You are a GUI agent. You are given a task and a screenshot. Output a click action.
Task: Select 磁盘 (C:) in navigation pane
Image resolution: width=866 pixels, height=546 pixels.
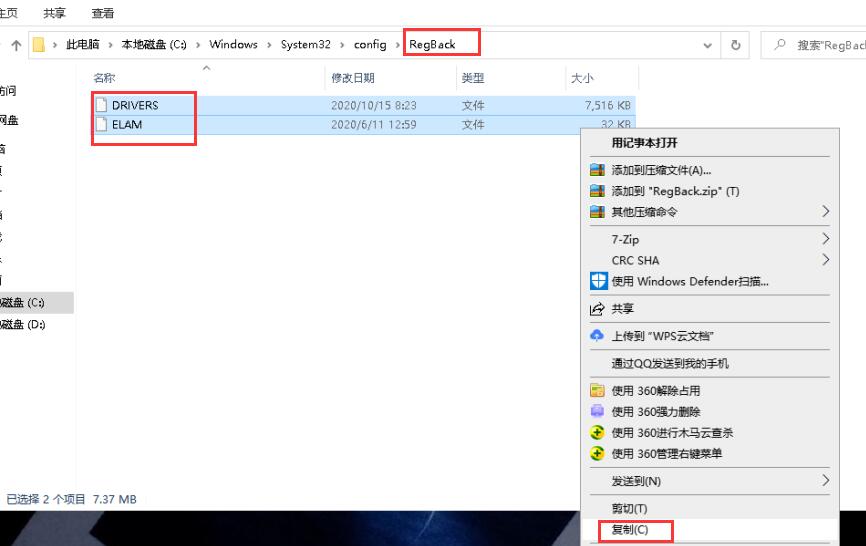point(35,303)
